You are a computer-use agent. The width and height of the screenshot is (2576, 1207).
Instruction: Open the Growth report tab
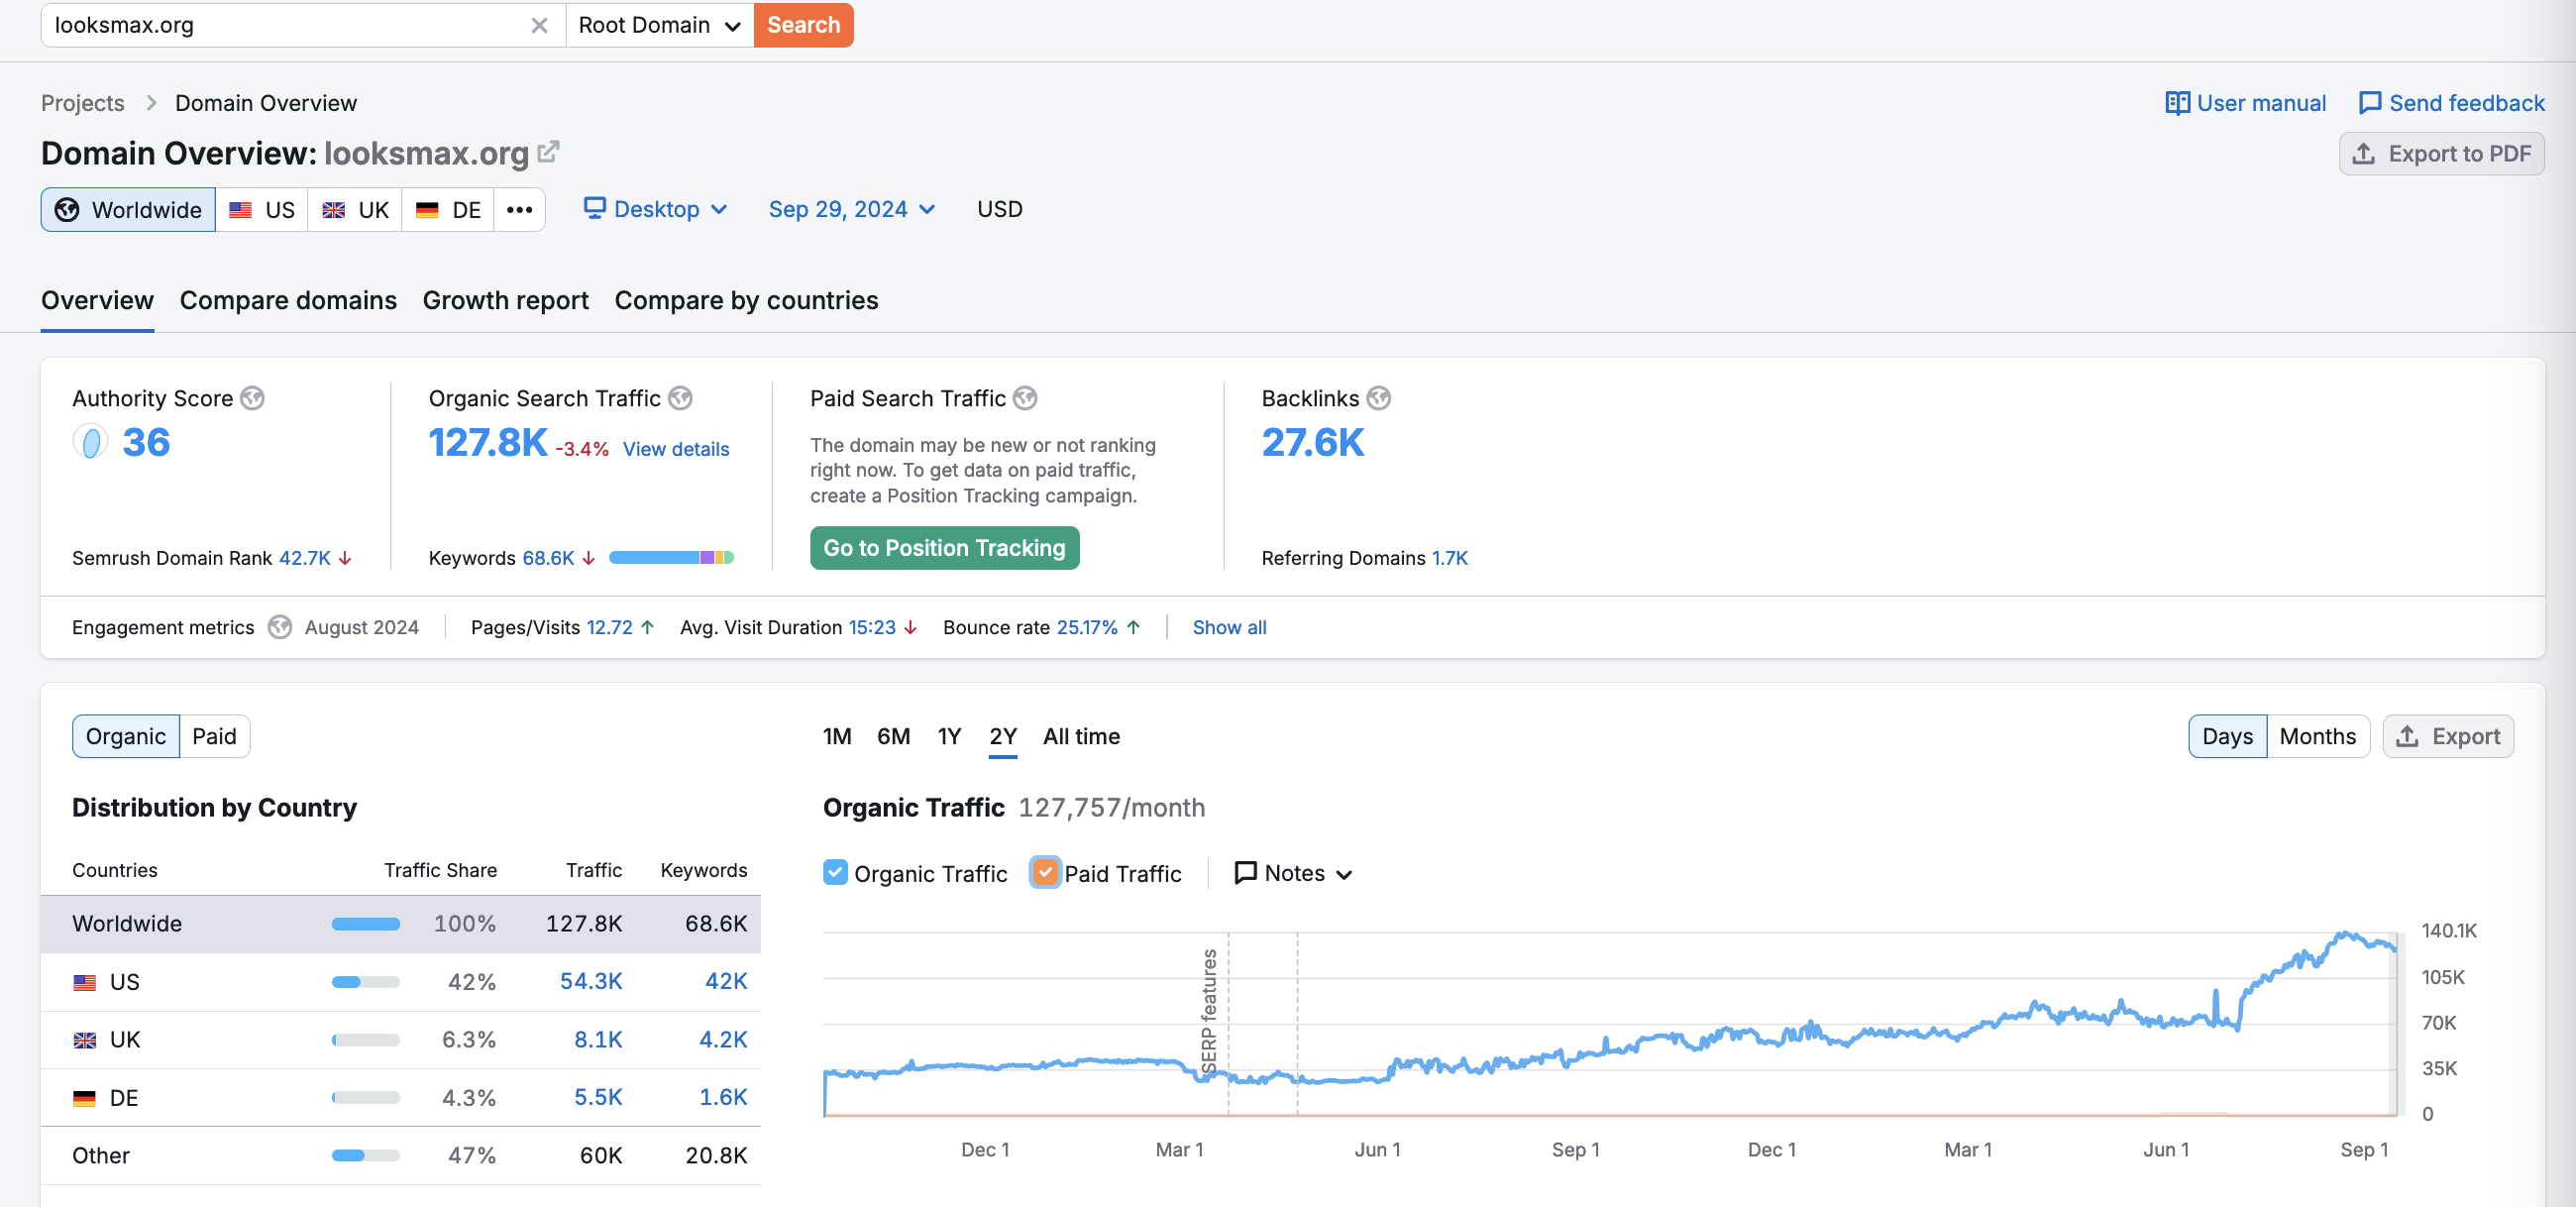click(x=506, y=300)
